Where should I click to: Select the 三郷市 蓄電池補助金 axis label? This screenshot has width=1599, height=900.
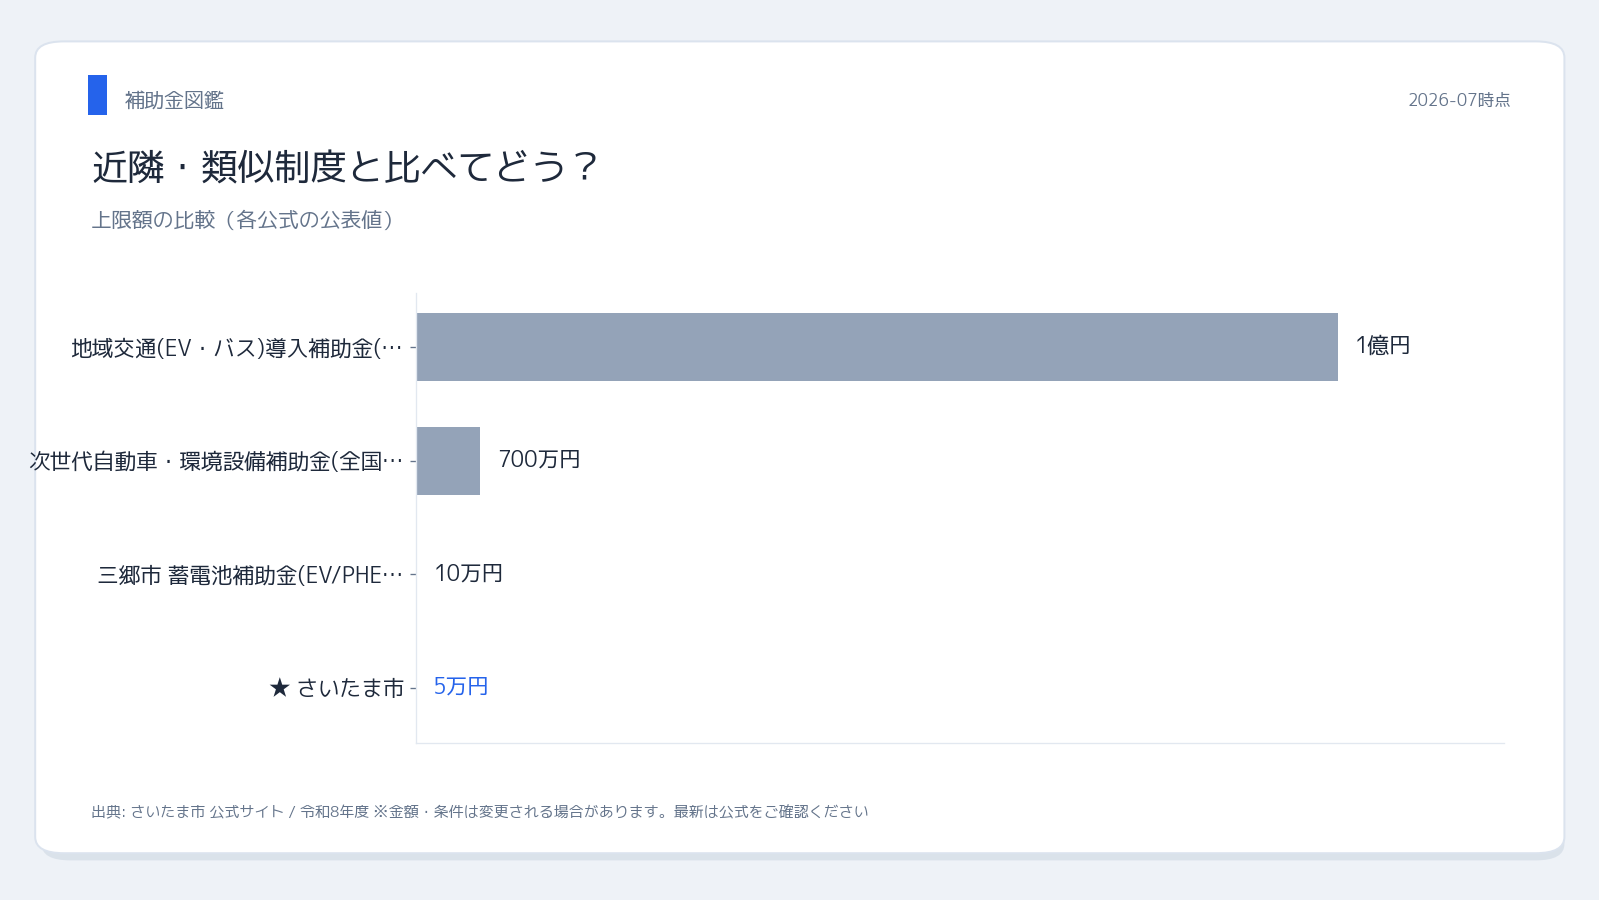point(250,575)
